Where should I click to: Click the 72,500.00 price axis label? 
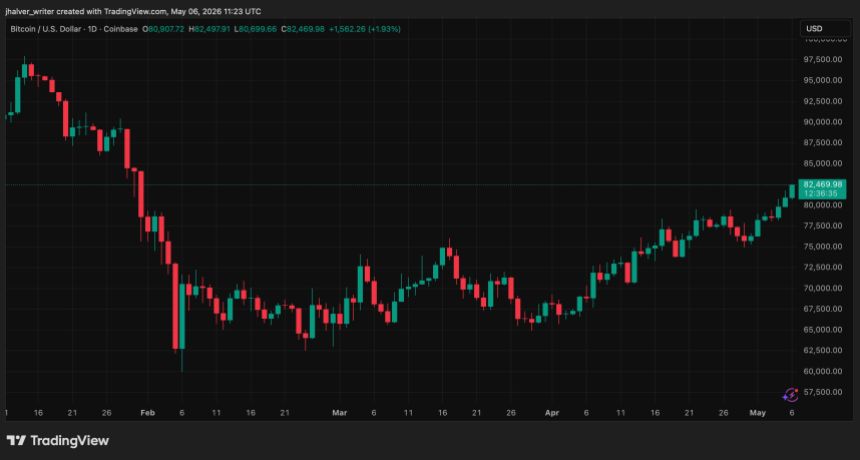click(x=823, y=267)
